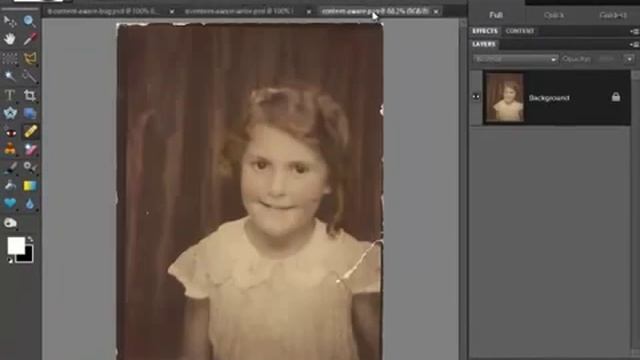Switch to the first content-aware document tab
Screen dimensions: 640x360
pyautogui.click(x=104, y=11)
